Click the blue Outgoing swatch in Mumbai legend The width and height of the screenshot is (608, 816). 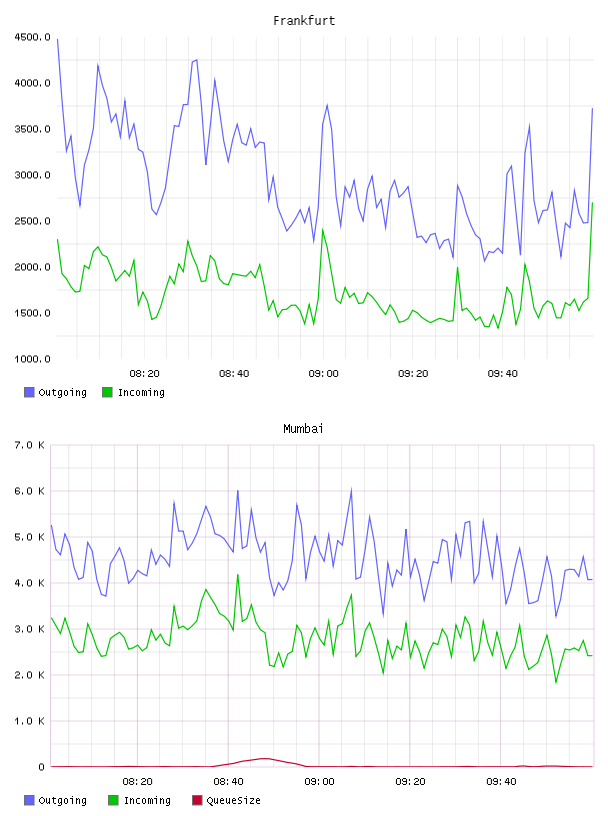click(29, 800)
